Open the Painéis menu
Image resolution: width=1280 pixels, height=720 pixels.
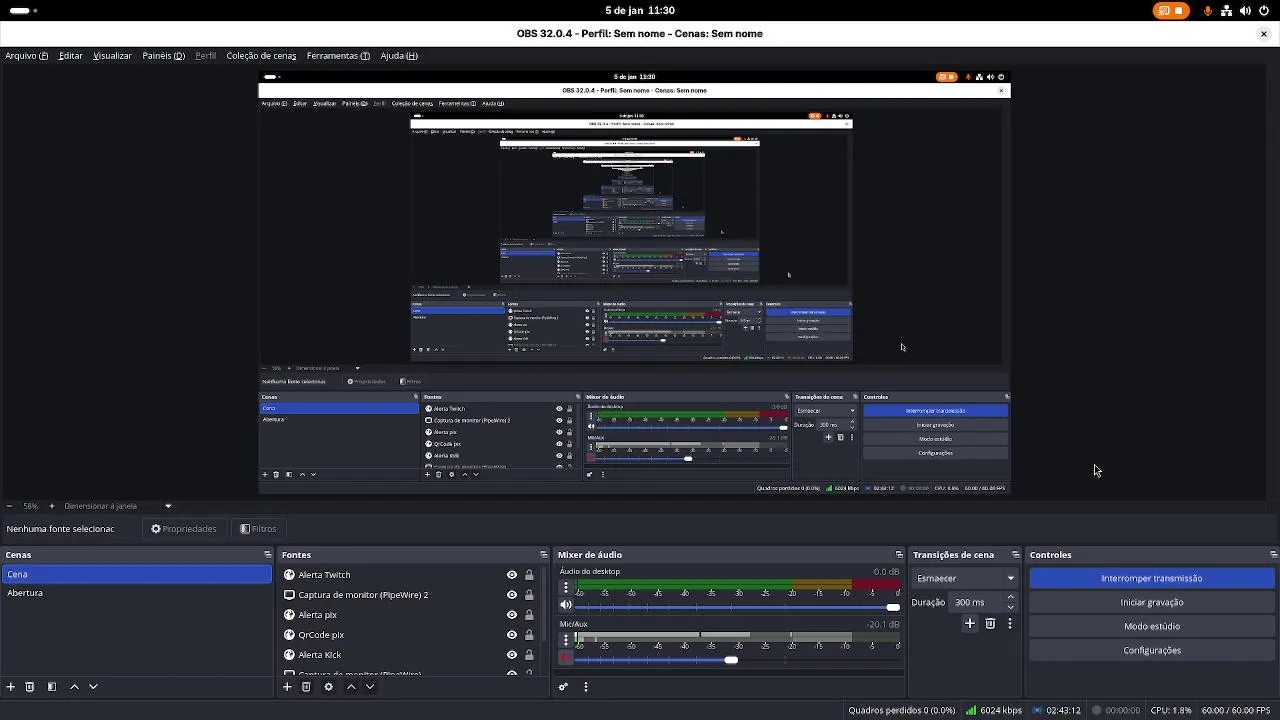click(164, 56)
